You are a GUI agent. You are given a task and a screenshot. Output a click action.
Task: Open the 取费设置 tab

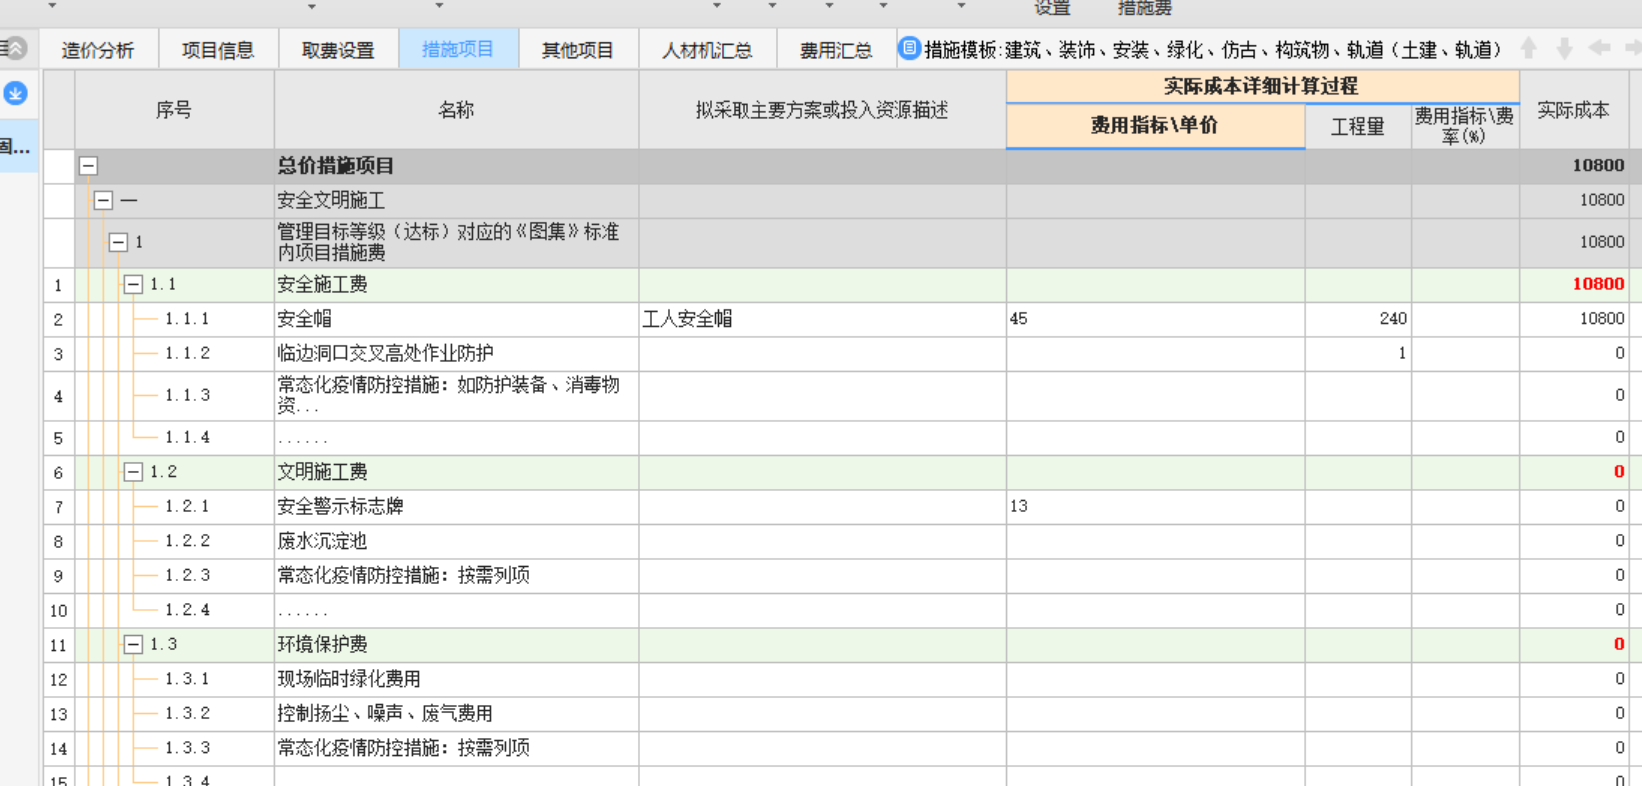(338, 50)
